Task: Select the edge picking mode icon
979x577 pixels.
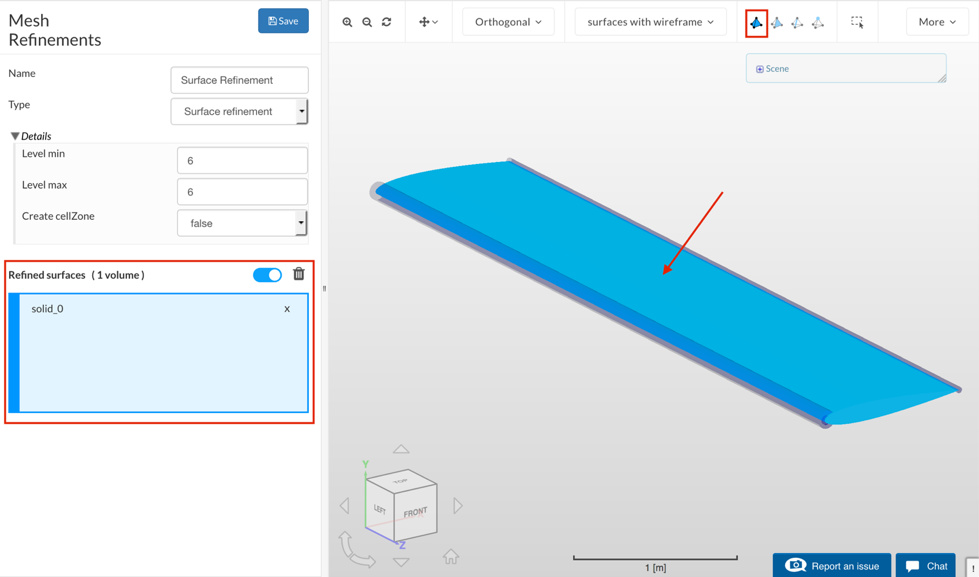Action: pyautogui.click(x=797, y=23)
